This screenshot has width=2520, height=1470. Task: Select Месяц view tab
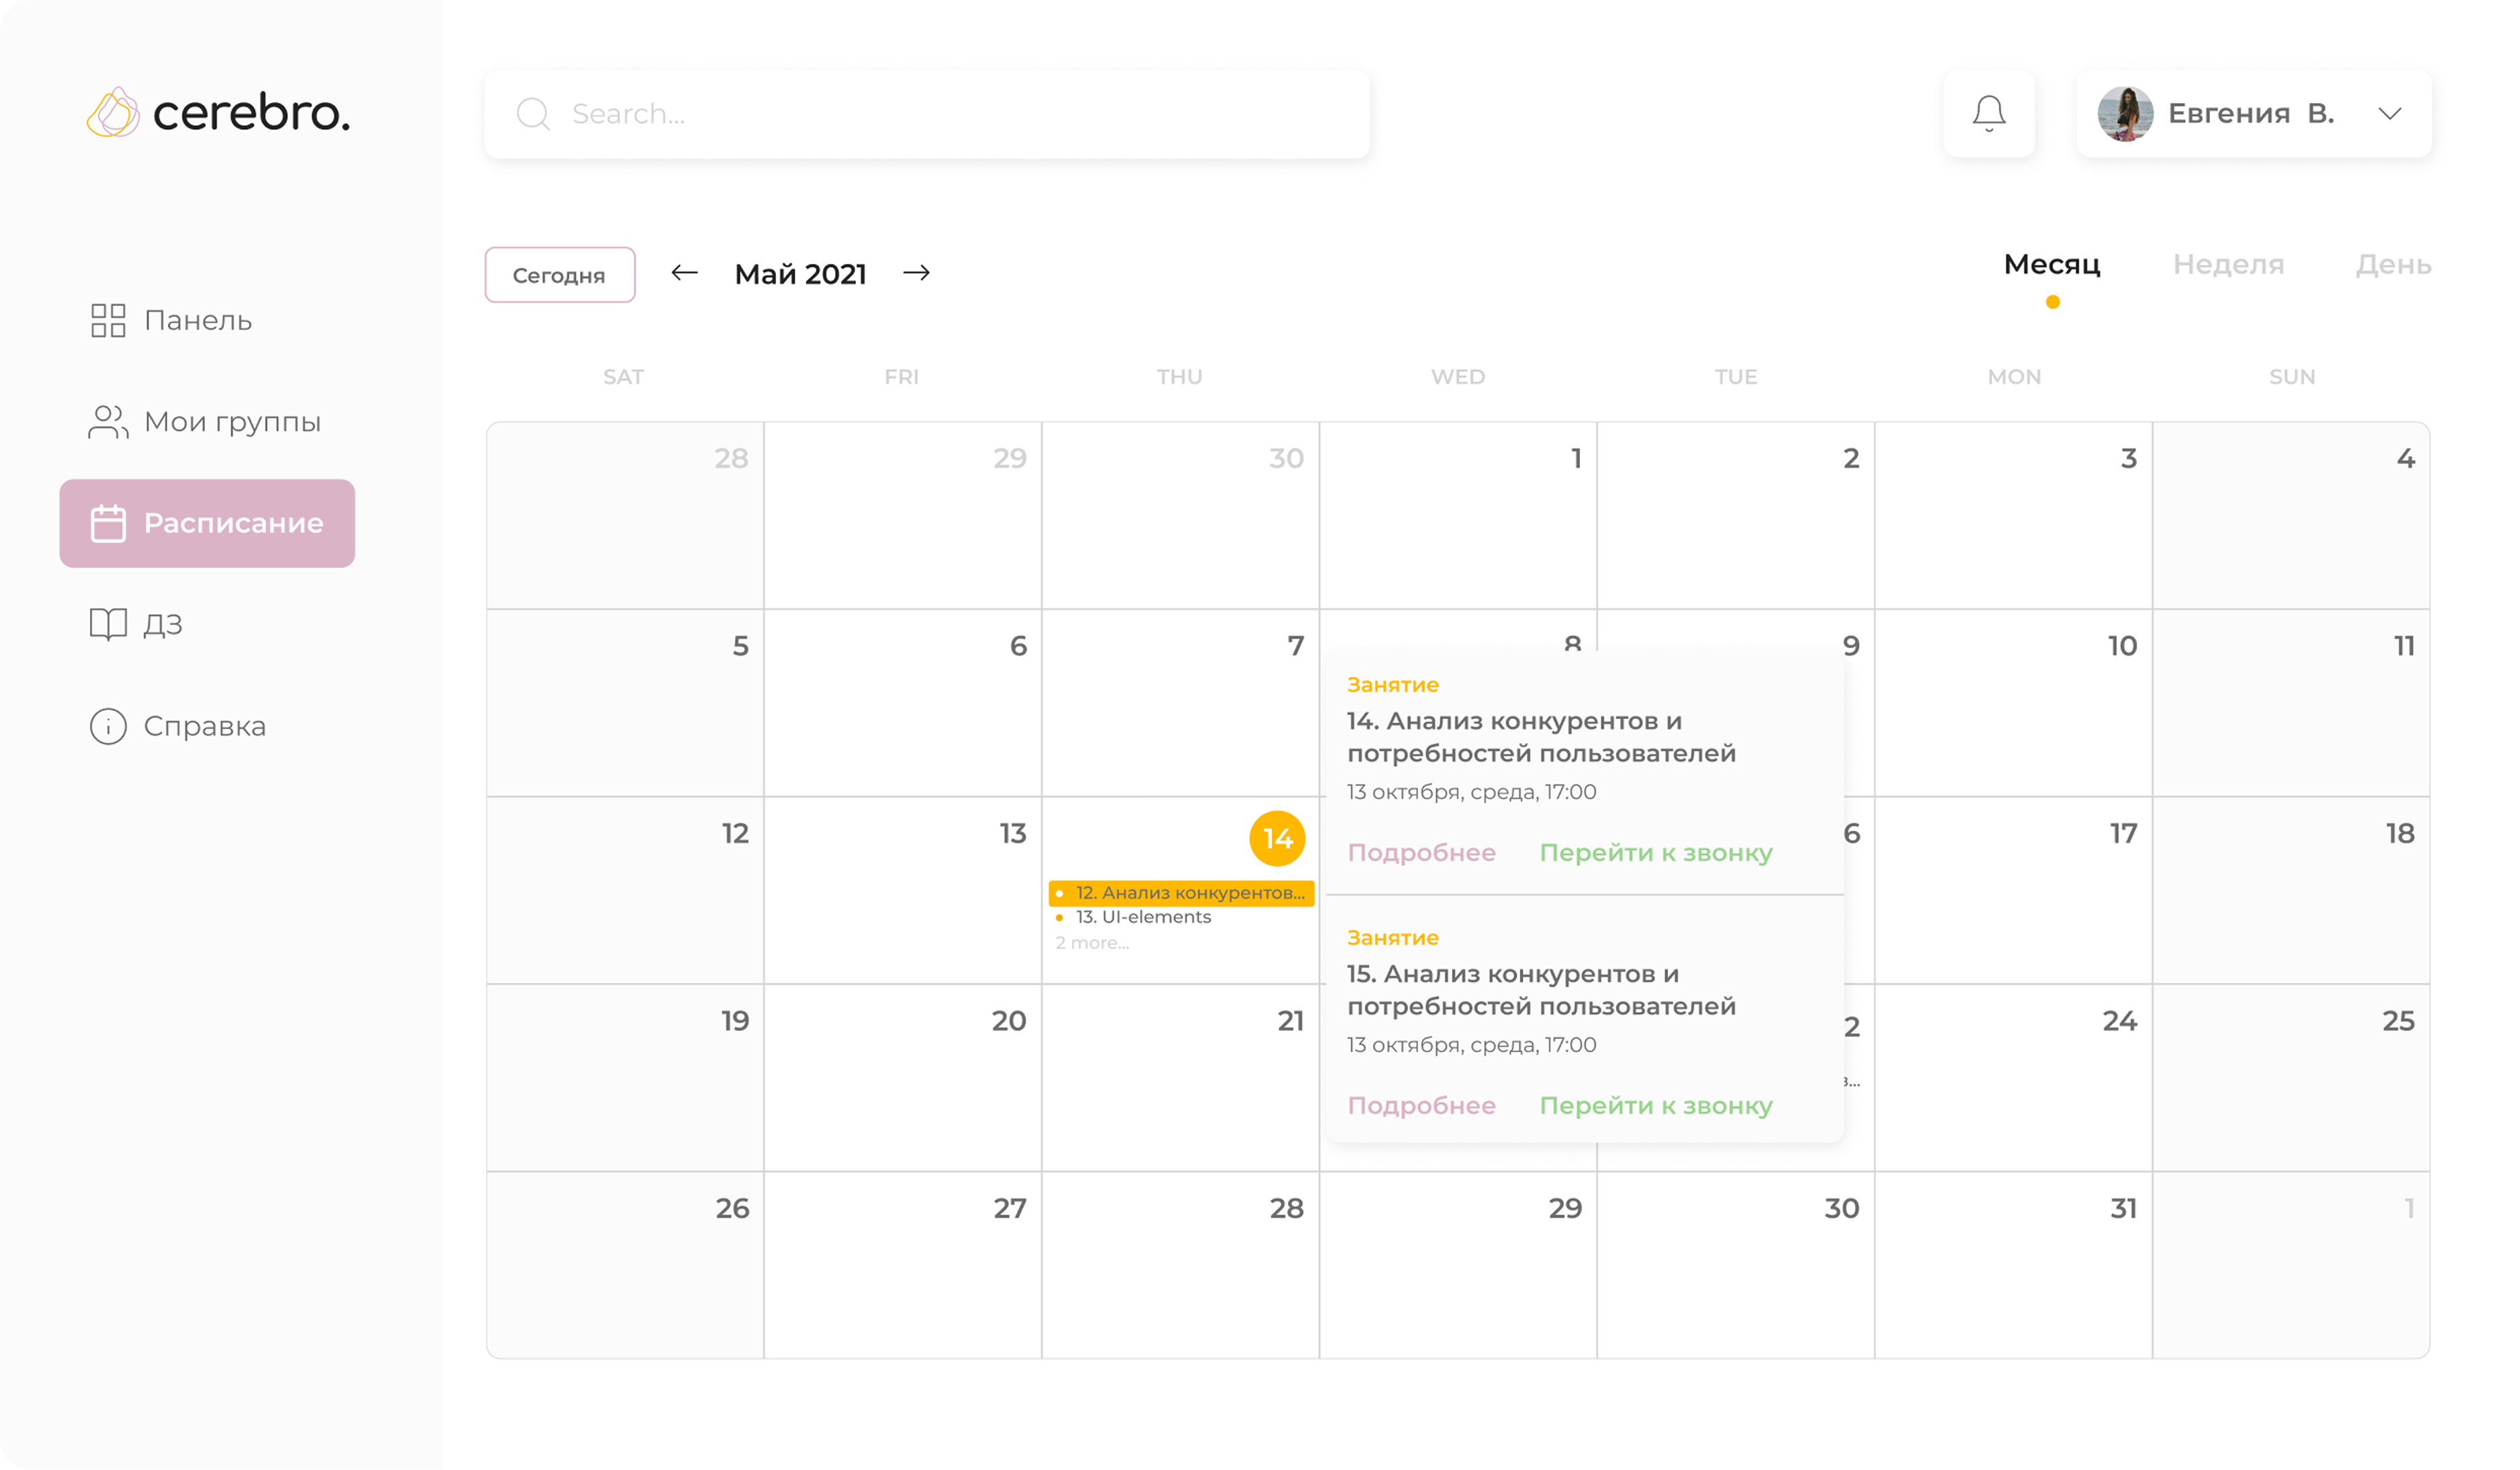(2051, 264)
